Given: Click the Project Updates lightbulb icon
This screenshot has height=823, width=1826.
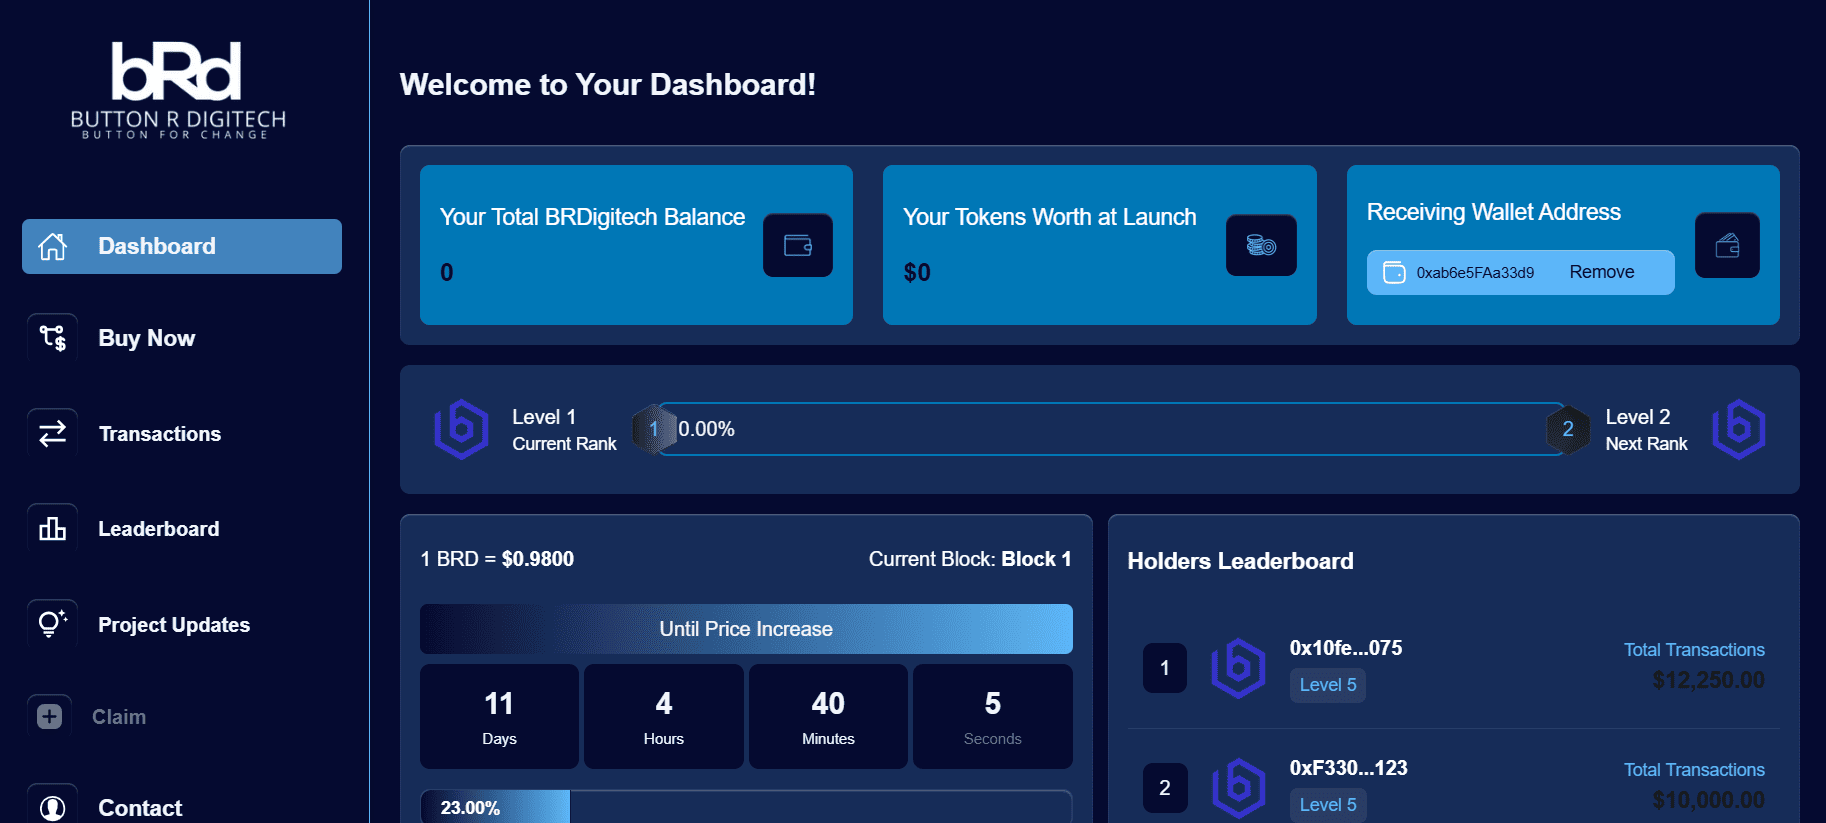Looking at the screenshot, I should pyautogui.click(x=52, y=624).
